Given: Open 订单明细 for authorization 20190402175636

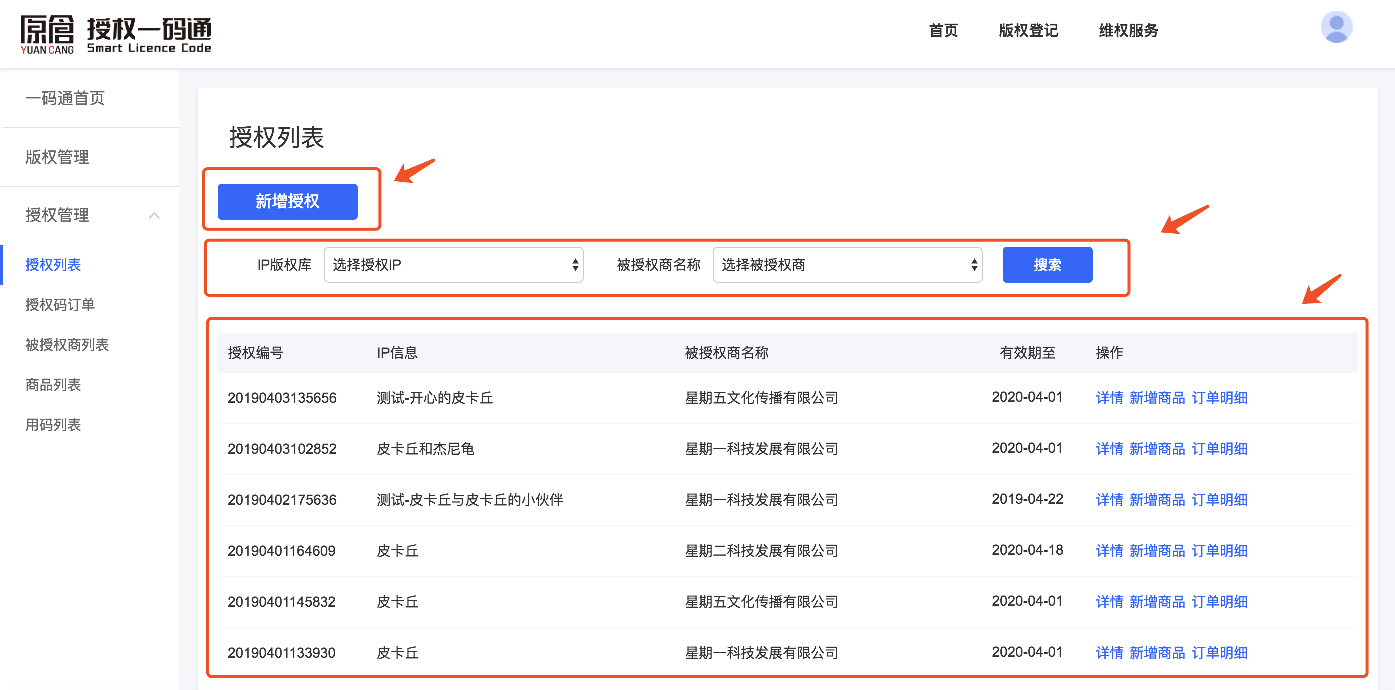Looking at the screenshot, I should (x=1219, y=500).
